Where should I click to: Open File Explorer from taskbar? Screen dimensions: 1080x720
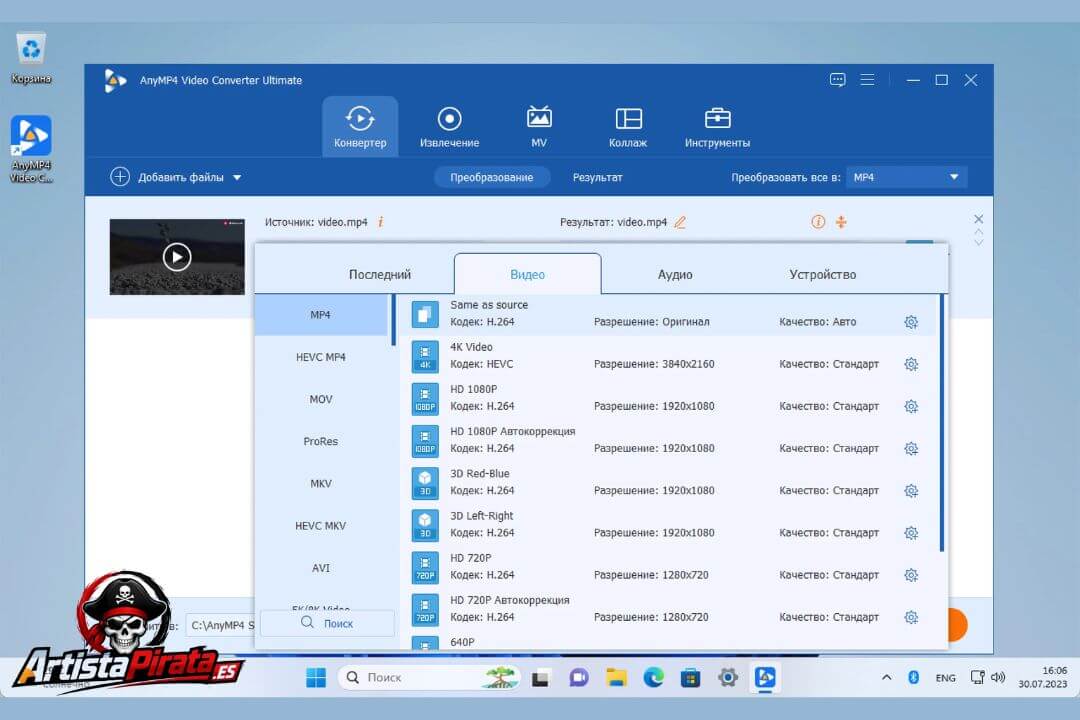pos(616,678)
